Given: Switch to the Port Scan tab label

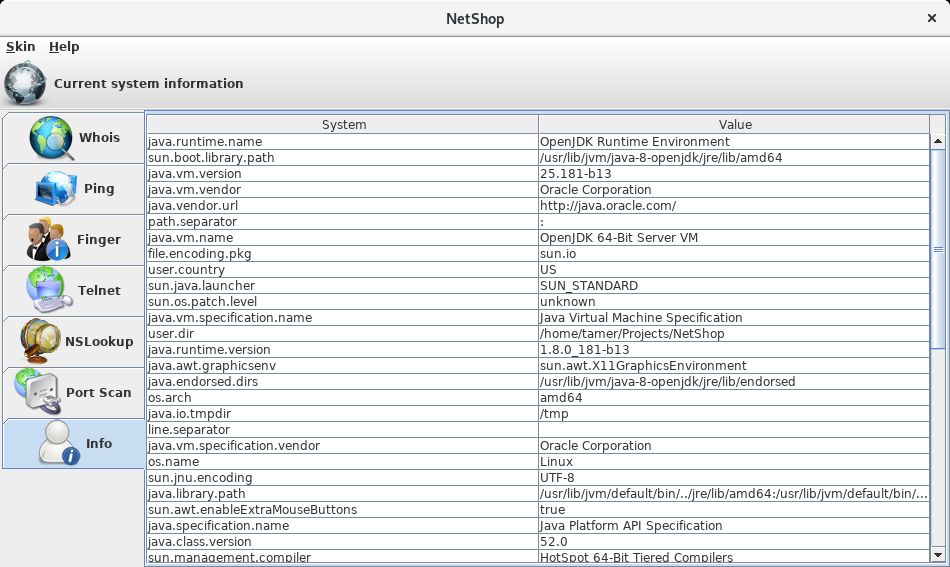Looking at the screenshot, I should [x=99, y=393].
